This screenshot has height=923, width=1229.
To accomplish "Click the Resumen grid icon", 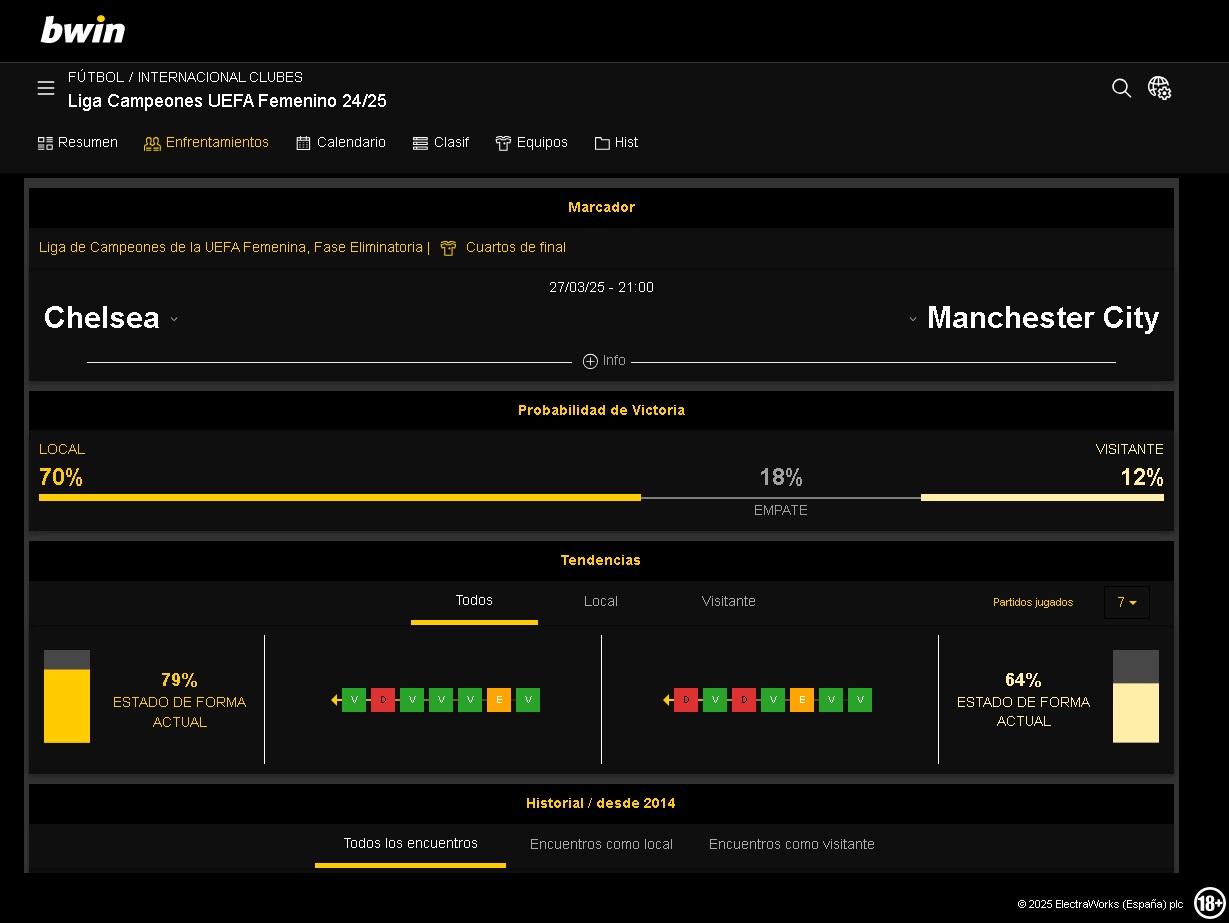I will [x=45, y=143].
